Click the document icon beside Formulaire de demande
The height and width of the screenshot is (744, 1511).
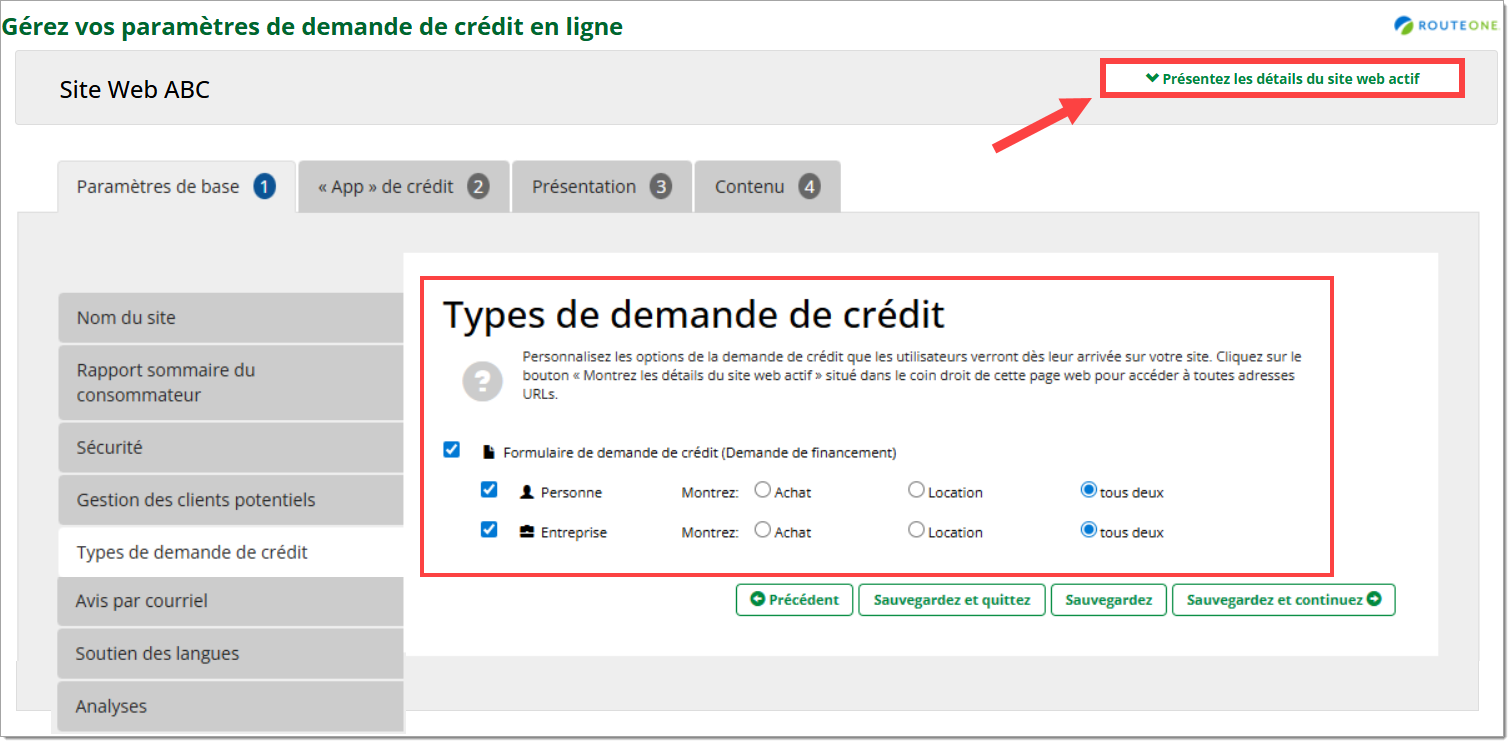(489, 452)
